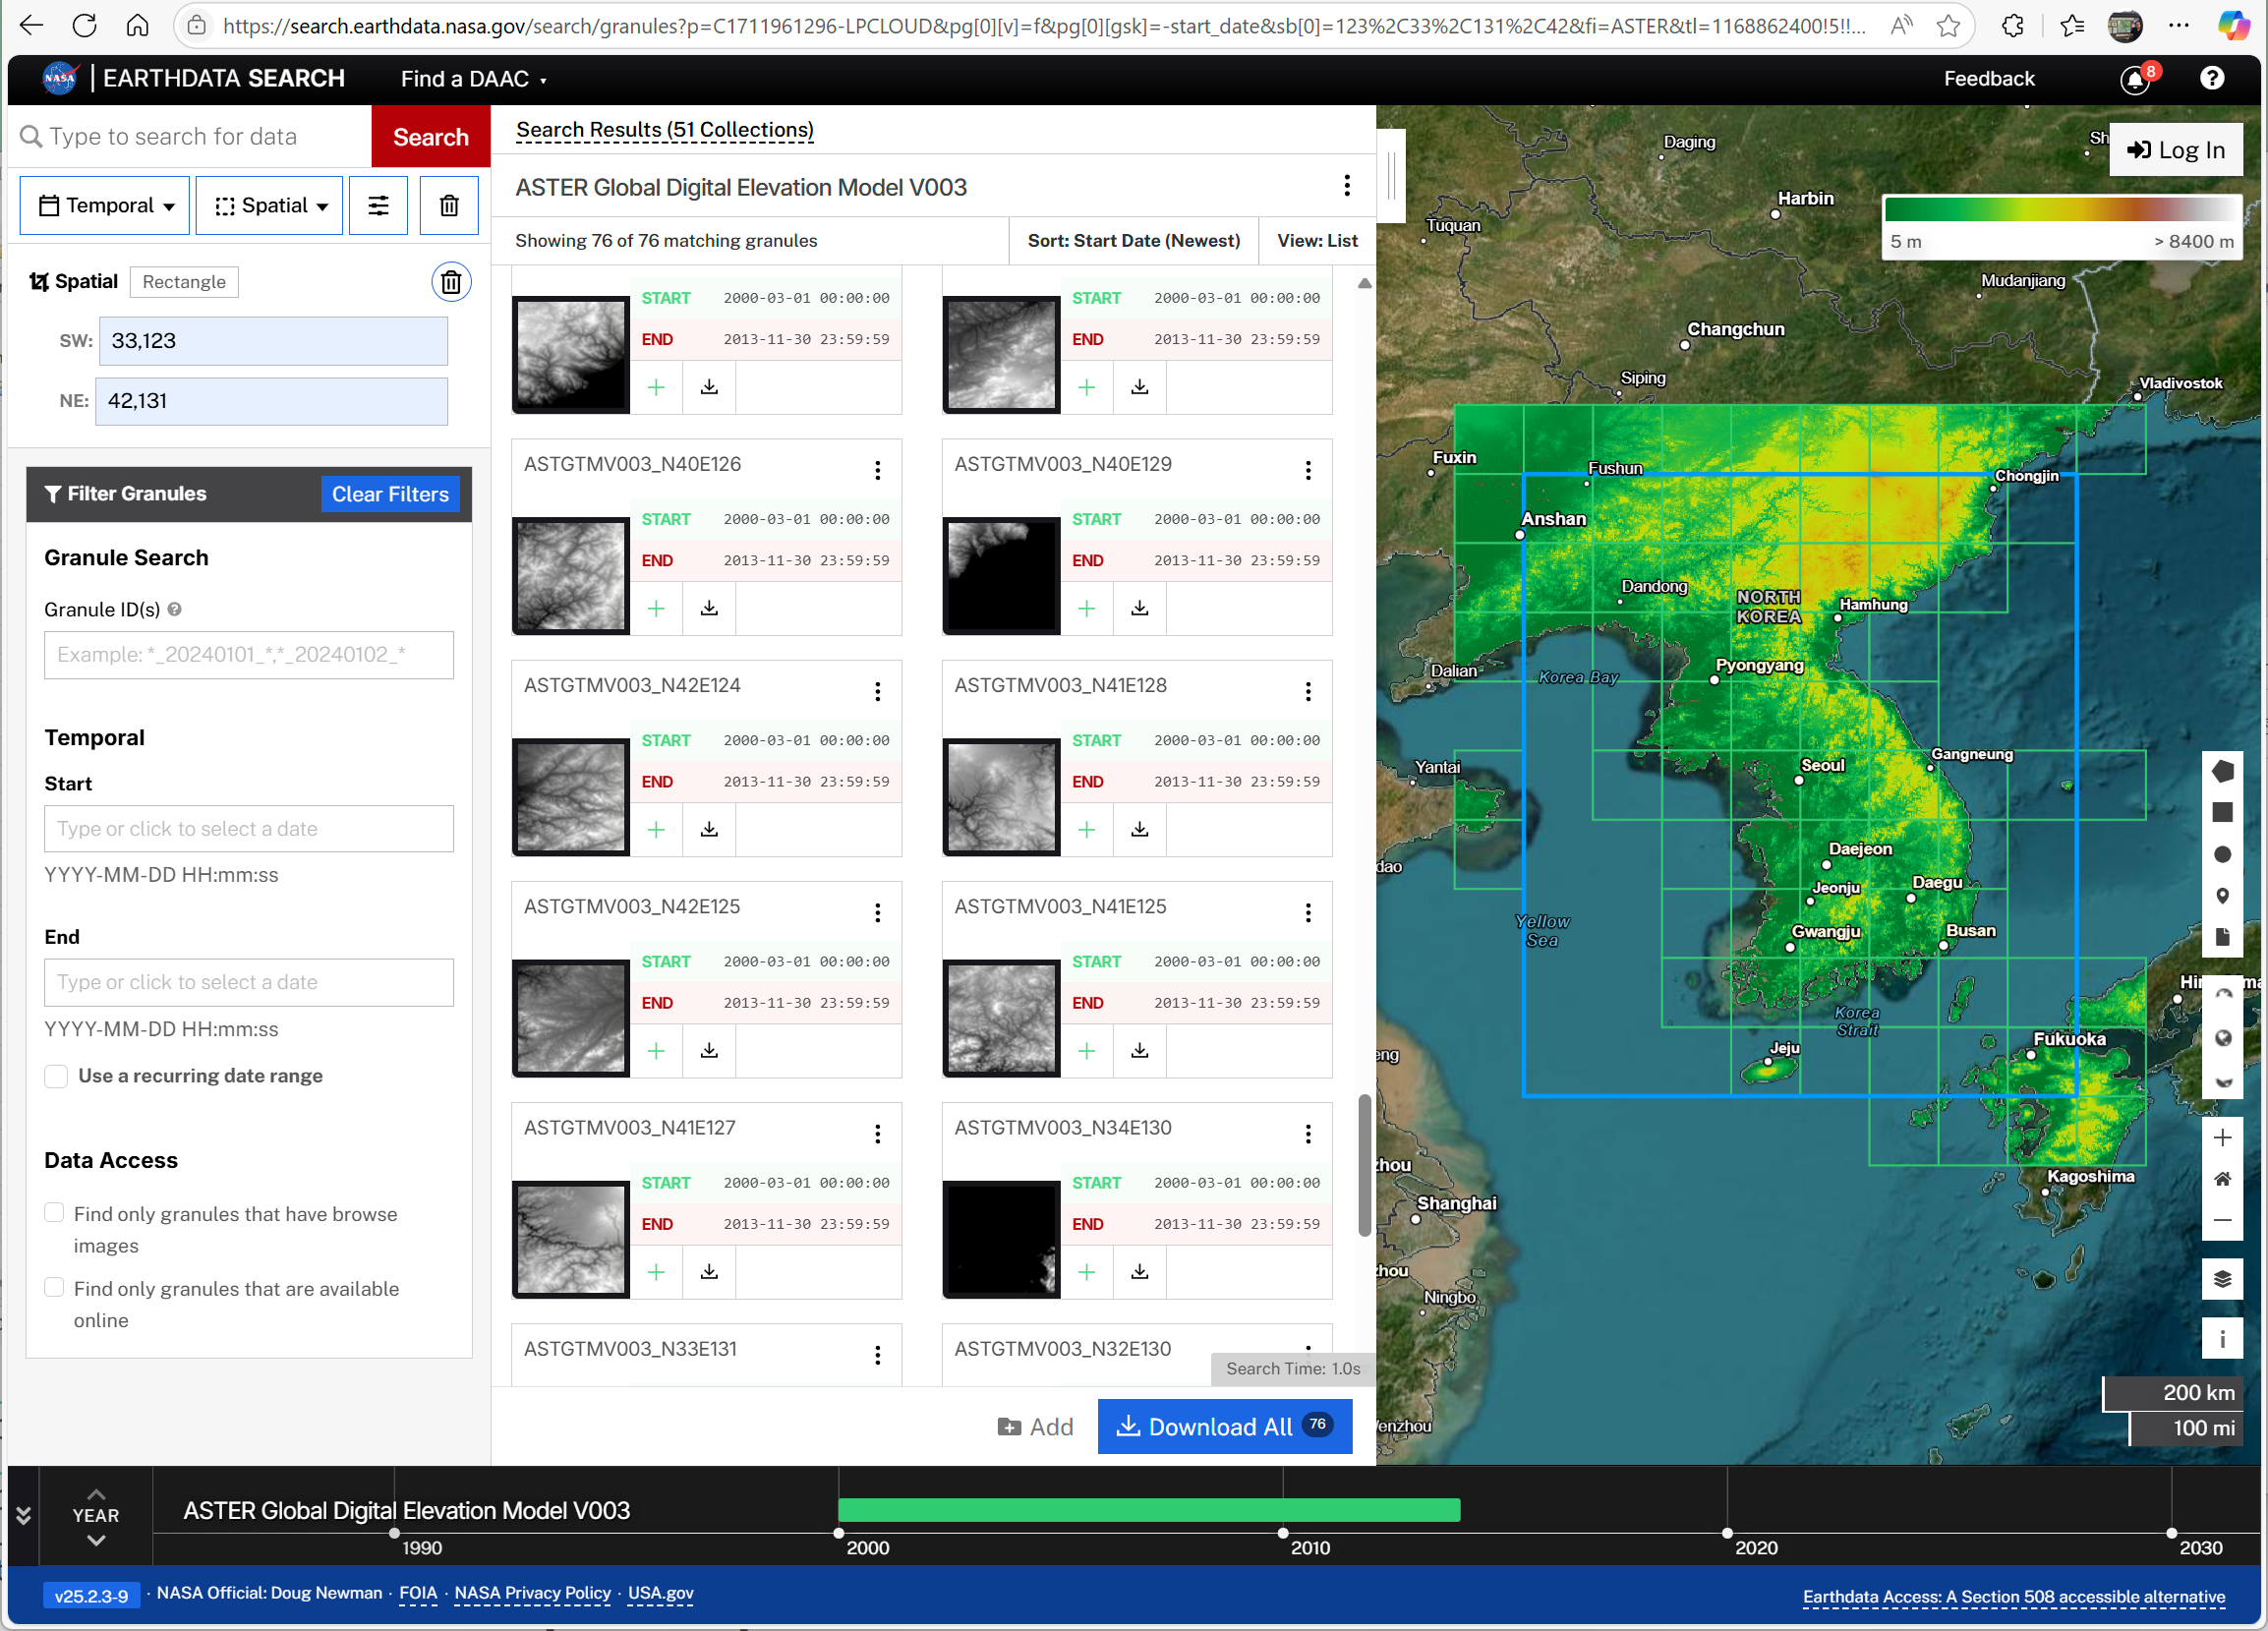
Task: Open the Temporal dropdown
Action: click(105, 206)
